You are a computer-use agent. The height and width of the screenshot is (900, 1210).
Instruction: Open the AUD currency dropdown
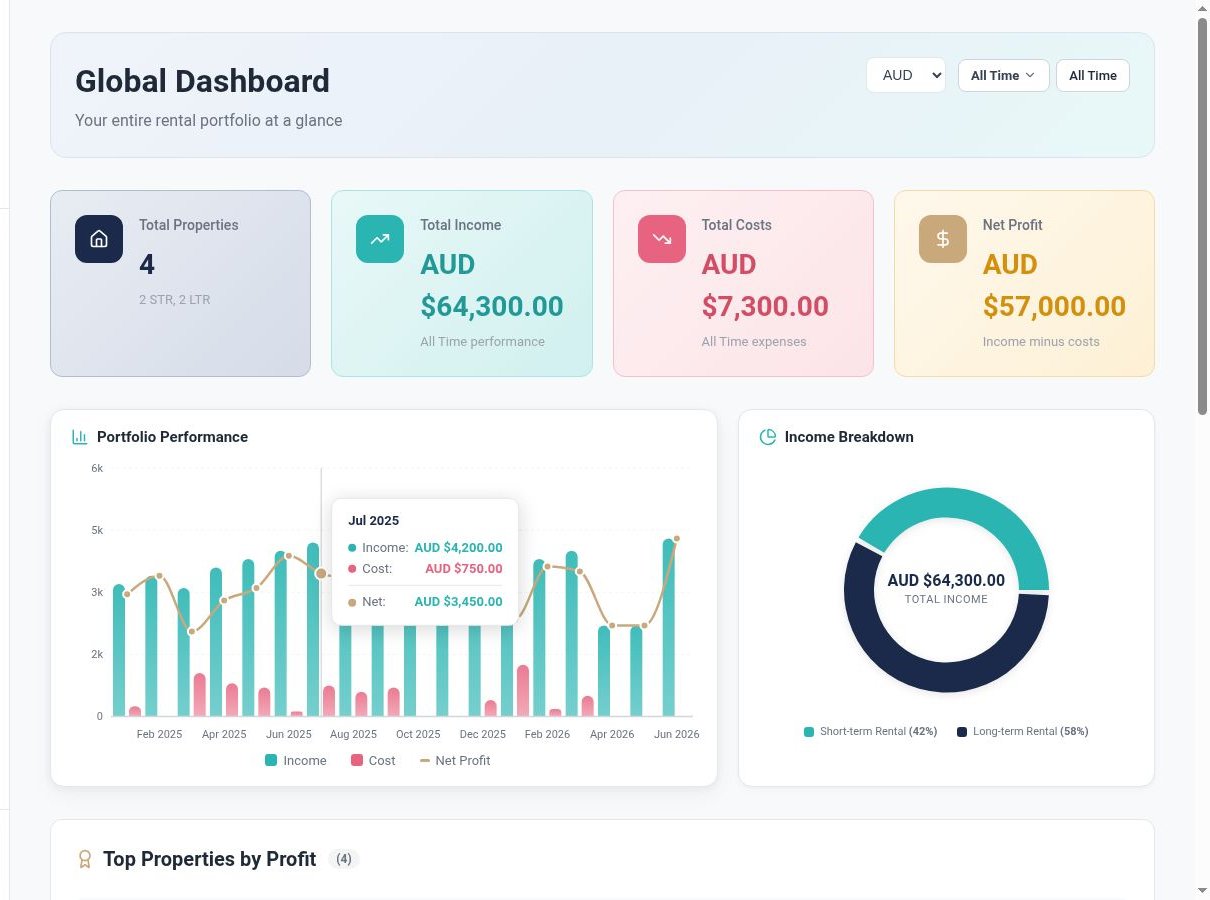click(x=906, y=75)
